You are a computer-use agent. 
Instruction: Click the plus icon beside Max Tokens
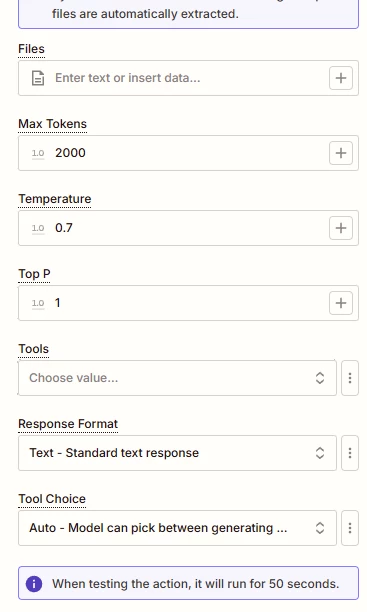click(341, 153)
